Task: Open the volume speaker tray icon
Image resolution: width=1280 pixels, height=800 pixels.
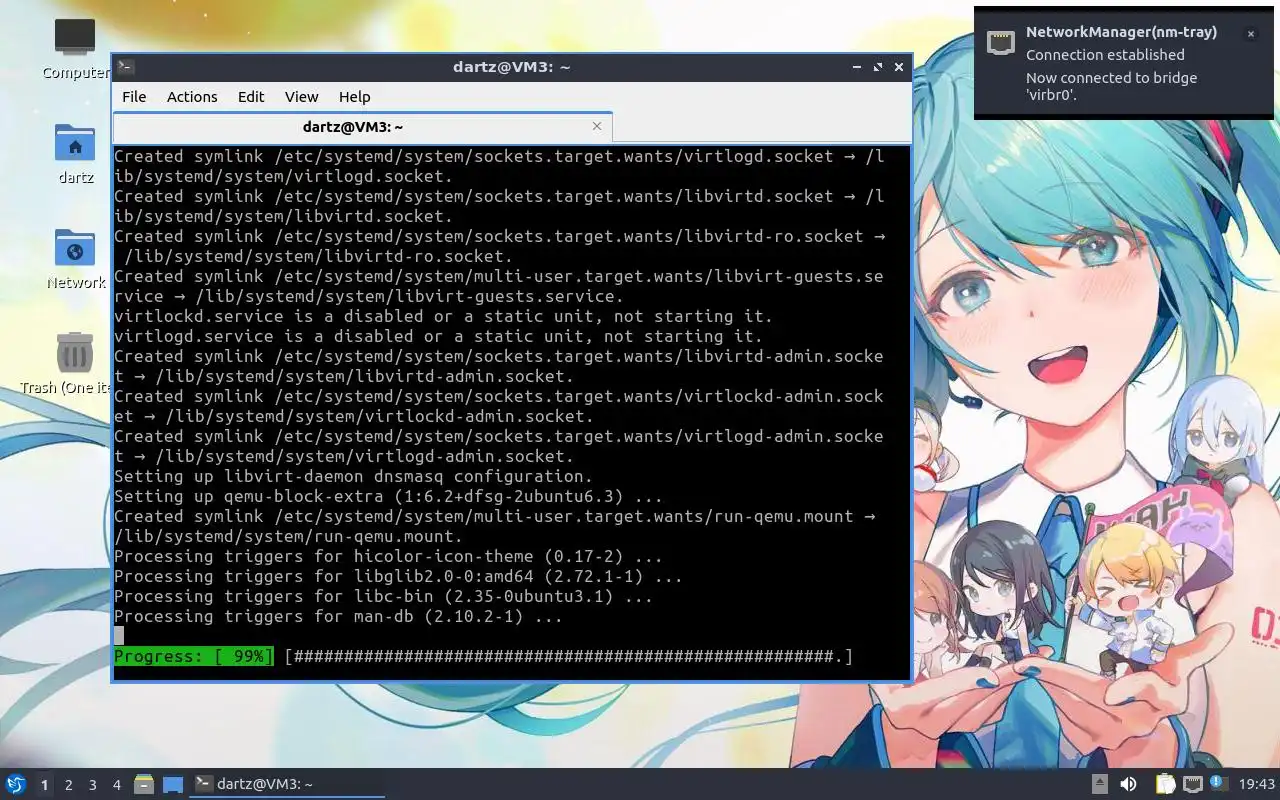Action: coord(1129,784)
